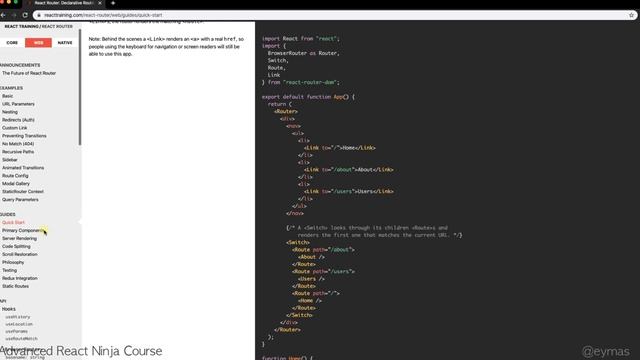Switch to the NATIVE docs tab
The width and height of the screenshot is (640, 360).
point(65,42)
